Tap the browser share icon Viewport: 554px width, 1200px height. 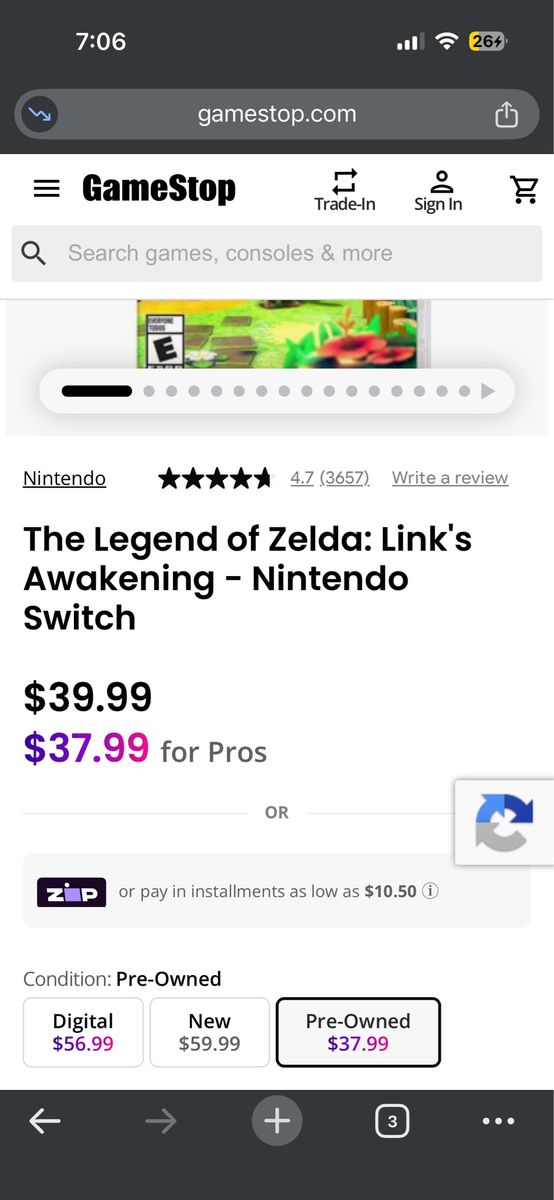[507, 114]
